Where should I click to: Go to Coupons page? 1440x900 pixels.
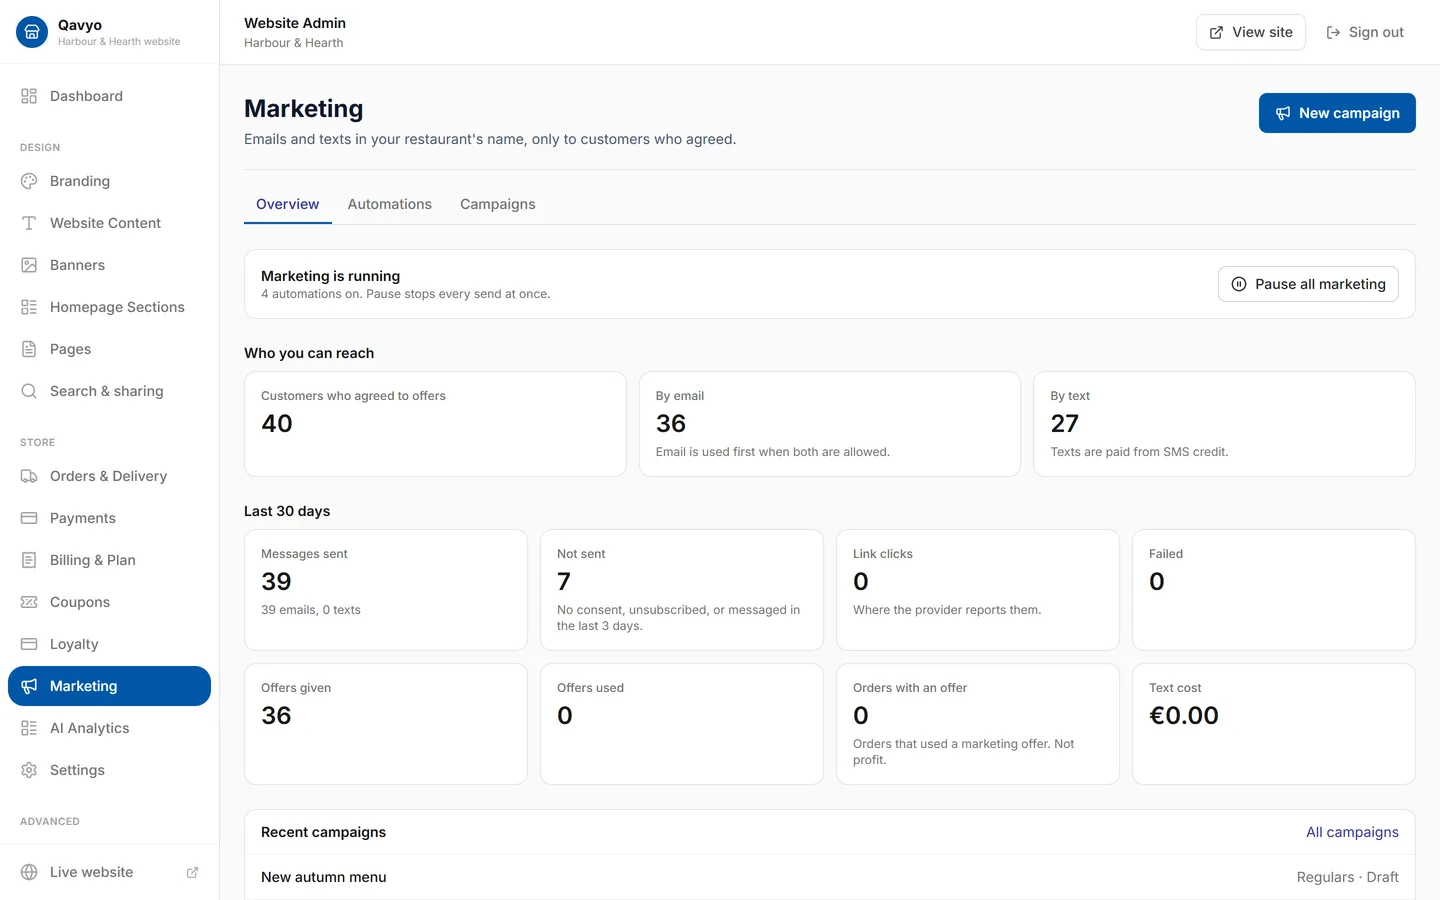click(x=109, y=602)
